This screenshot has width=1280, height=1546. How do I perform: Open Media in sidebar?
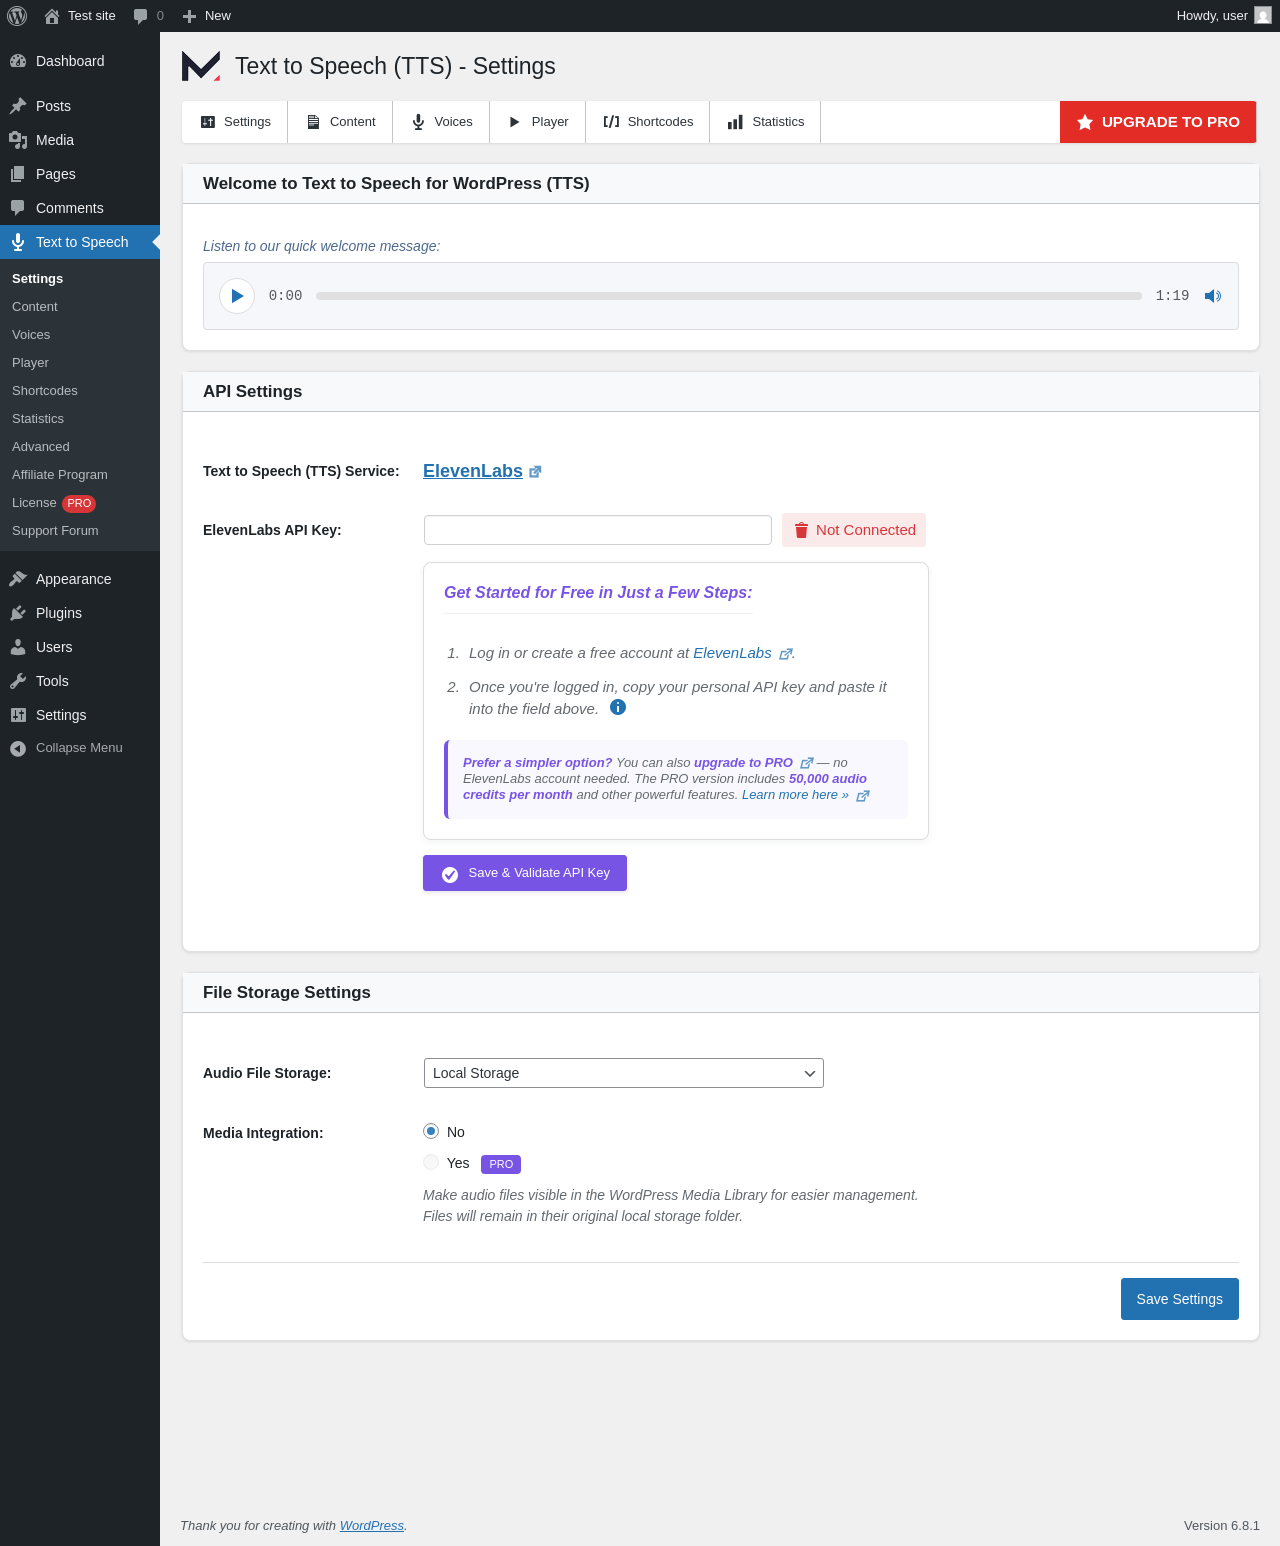point(80,140)
